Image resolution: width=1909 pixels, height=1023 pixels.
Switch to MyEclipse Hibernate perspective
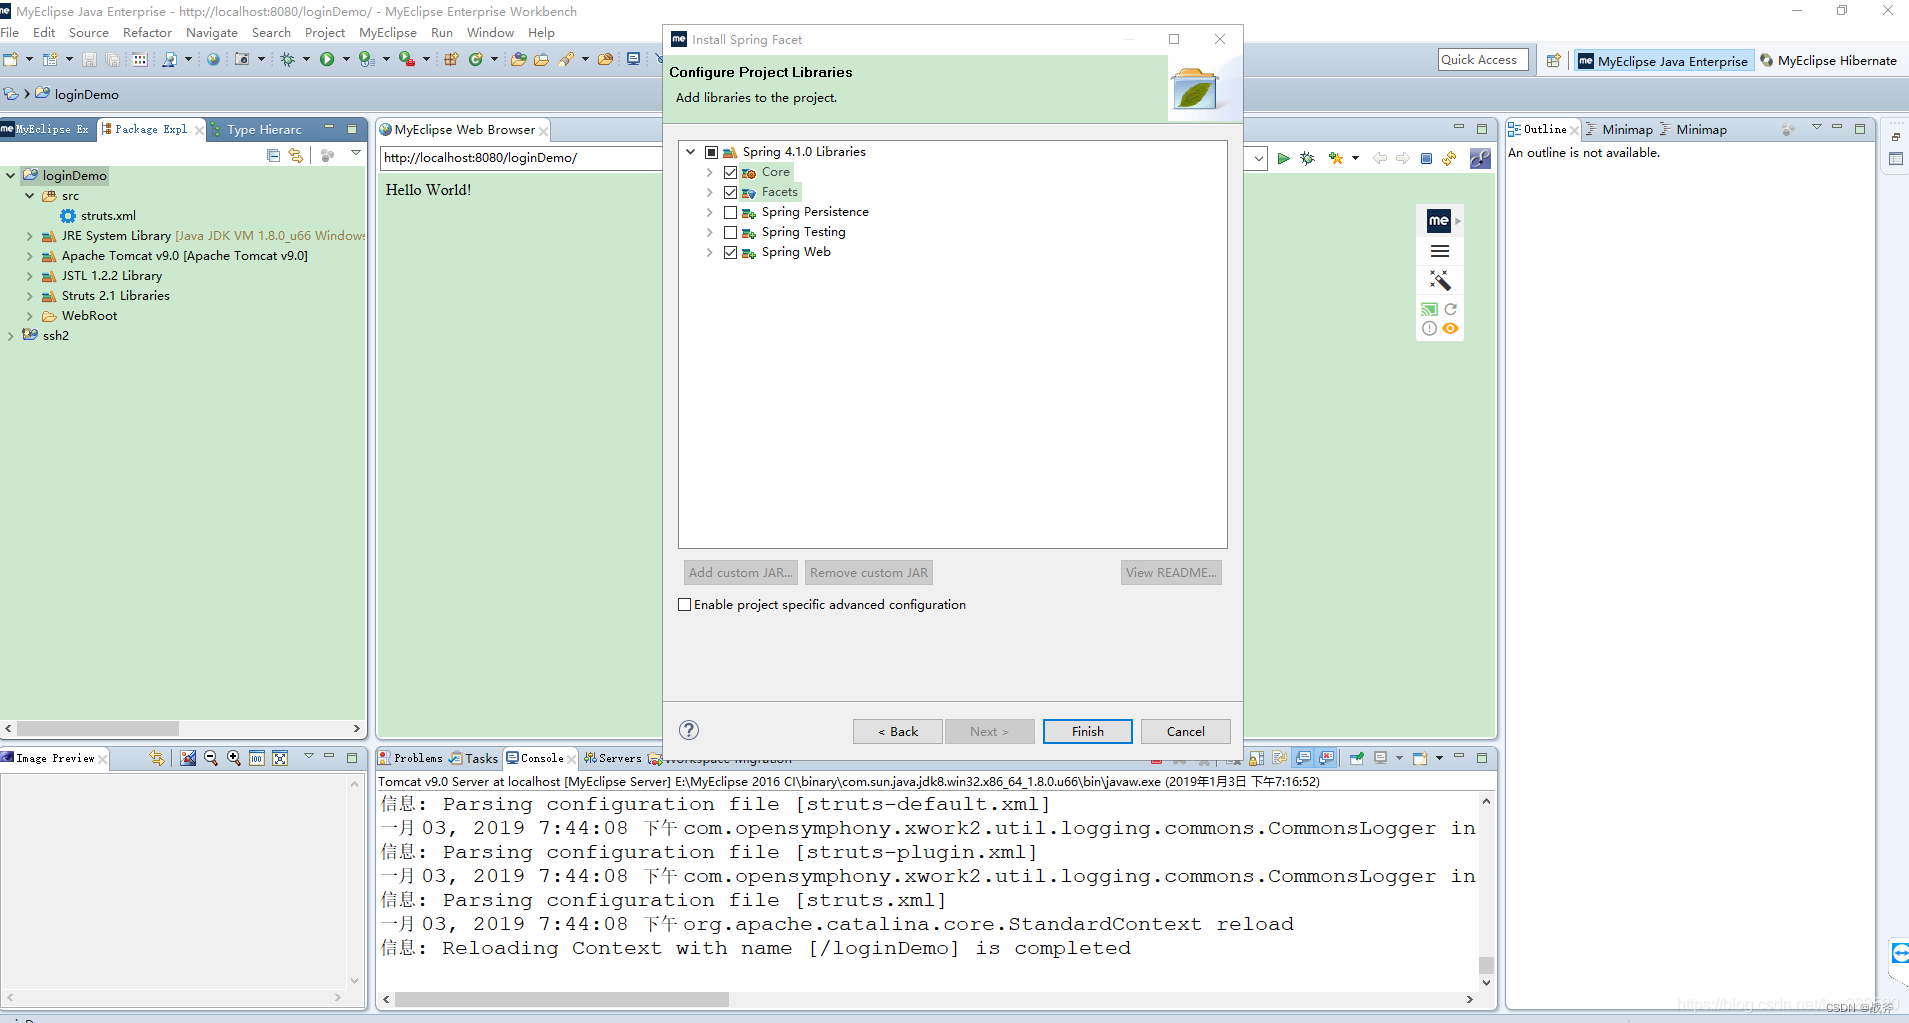tap(1828, 60)
